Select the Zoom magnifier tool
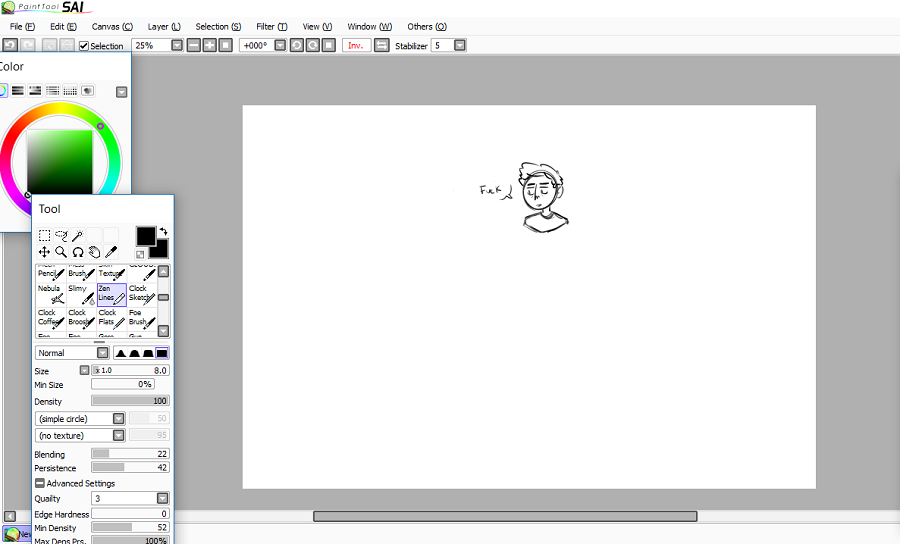 tap(61, 252)
